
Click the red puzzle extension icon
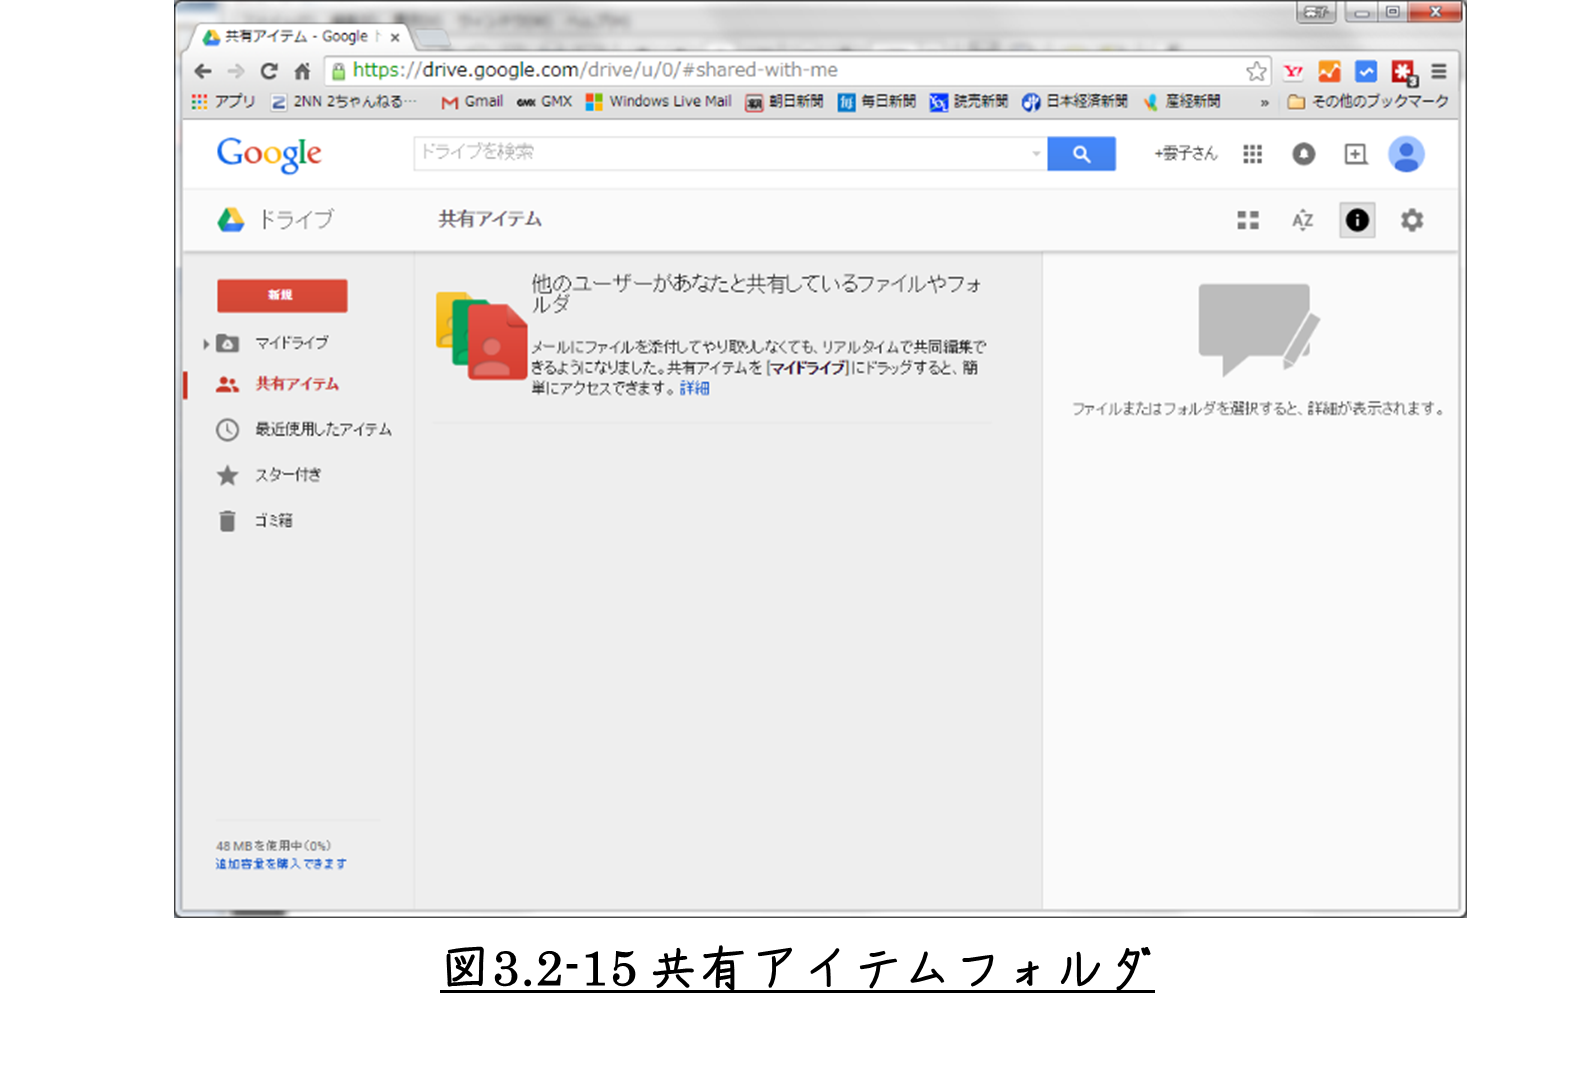1403,72
